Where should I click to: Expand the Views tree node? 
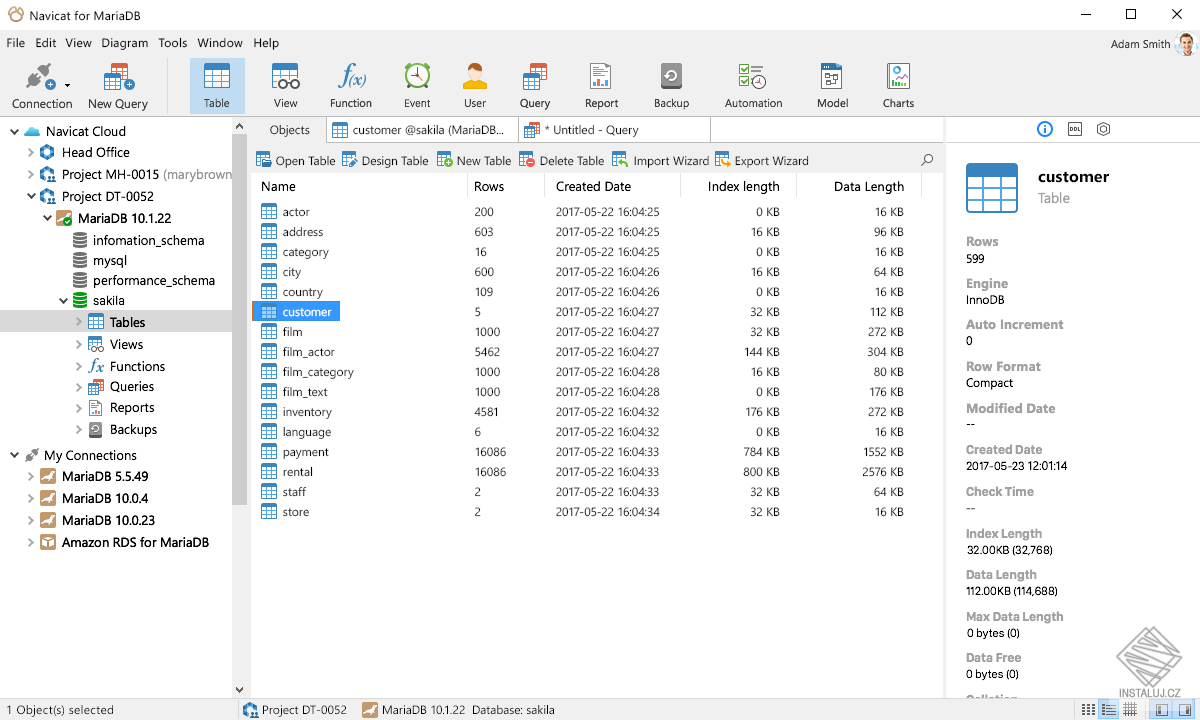(79, 344)
